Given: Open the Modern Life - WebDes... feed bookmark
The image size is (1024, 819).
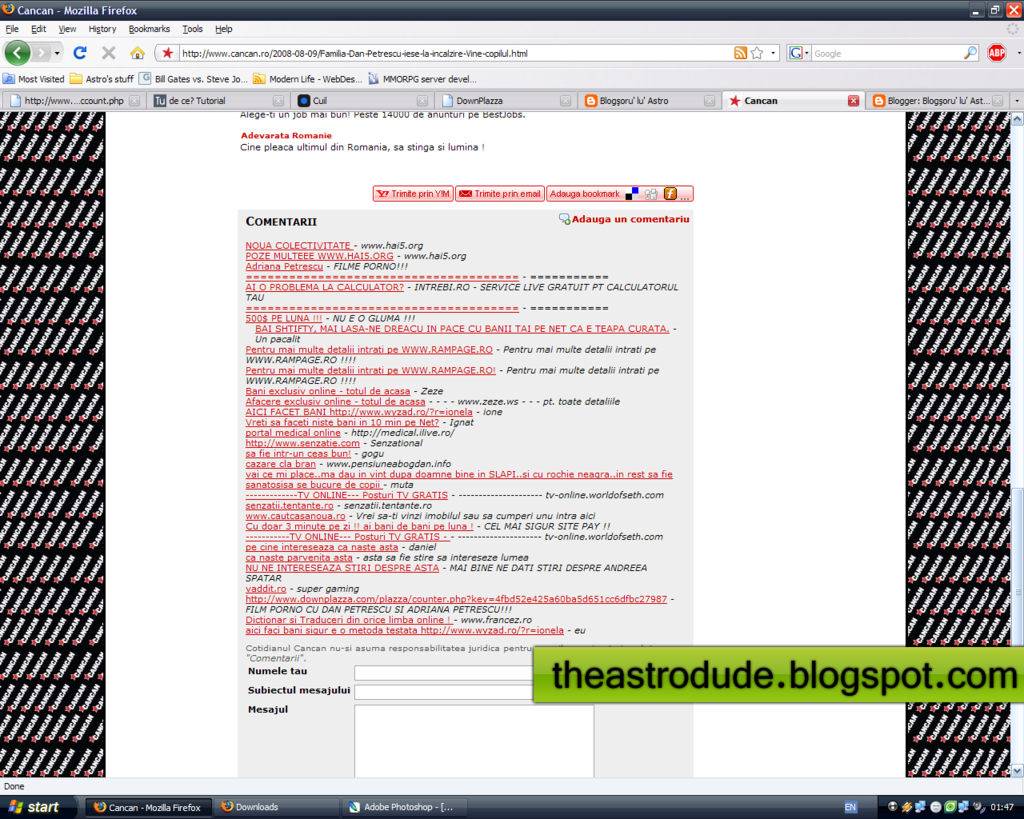Looking at the screenshot, I should (x=308, y=79).
